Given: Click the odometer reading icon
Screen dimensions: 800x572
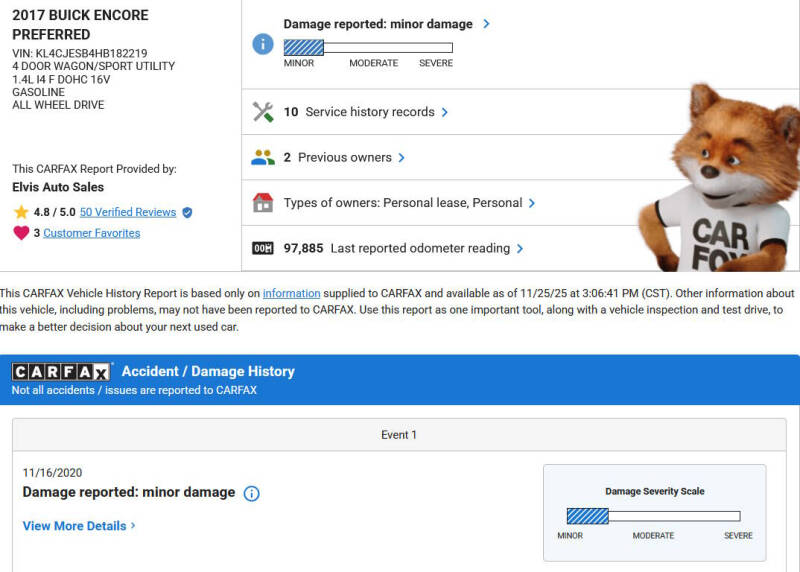Looking at the screenshot, I should coord(263,248).
